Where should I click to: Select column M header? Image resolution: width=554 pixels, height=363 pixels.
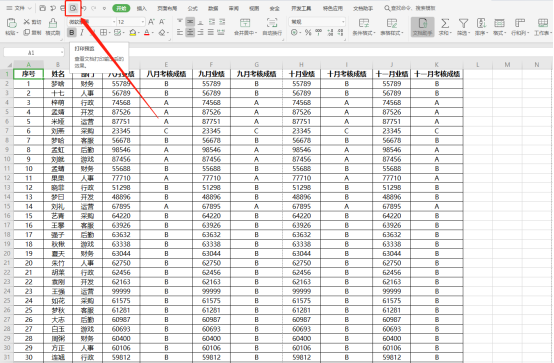[507, 64]
